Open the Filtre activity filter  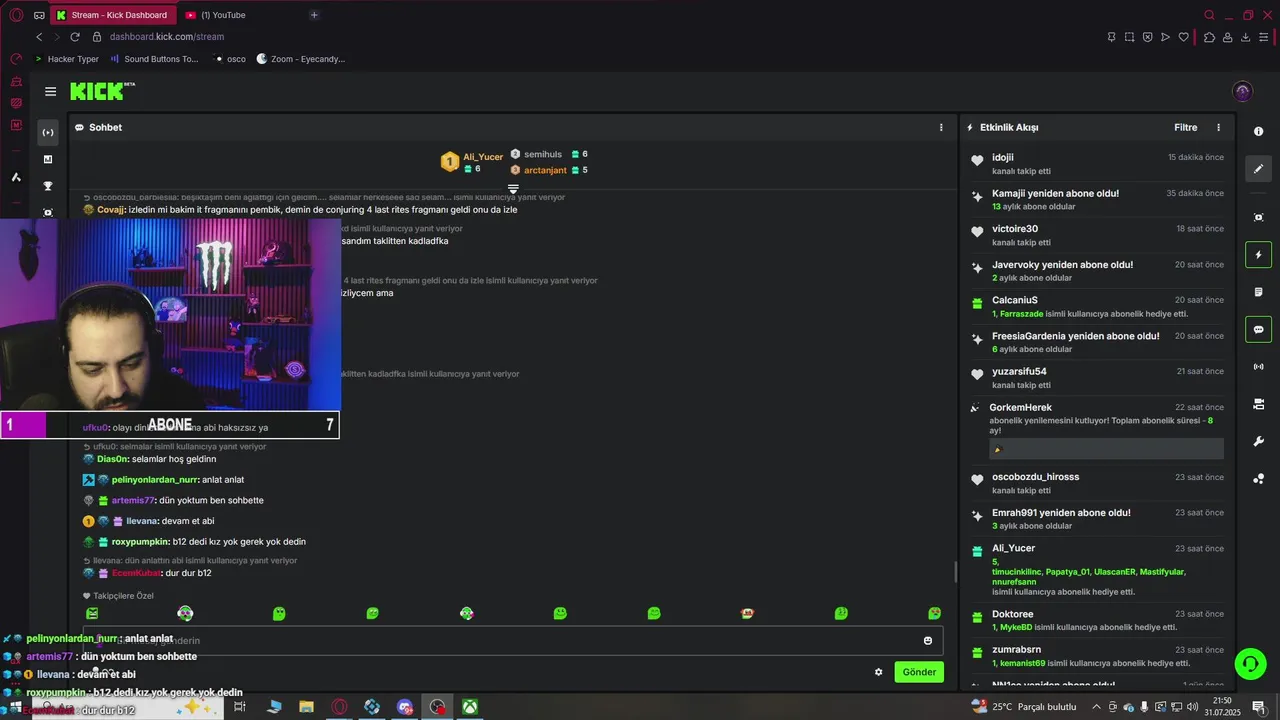(x=1185, y=127)
